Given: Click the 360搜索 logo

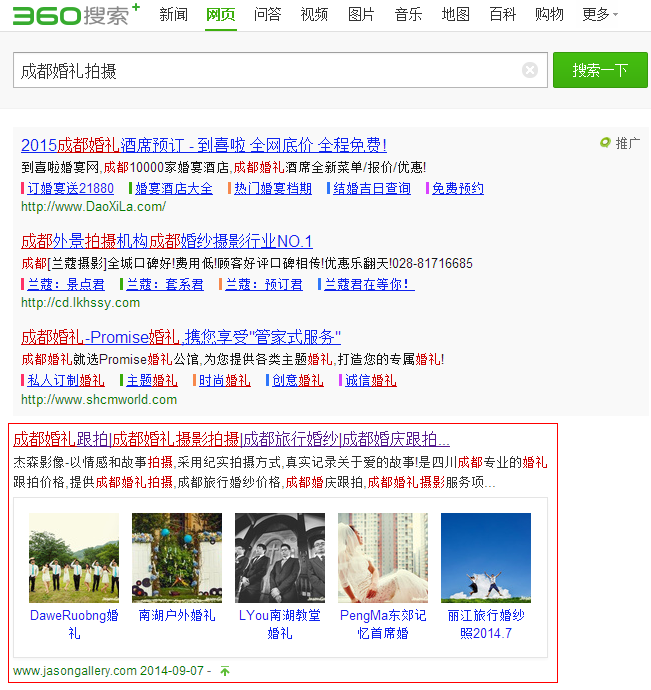Looking at the screenshot, I should pyautogui.click(x=70, y=15).
